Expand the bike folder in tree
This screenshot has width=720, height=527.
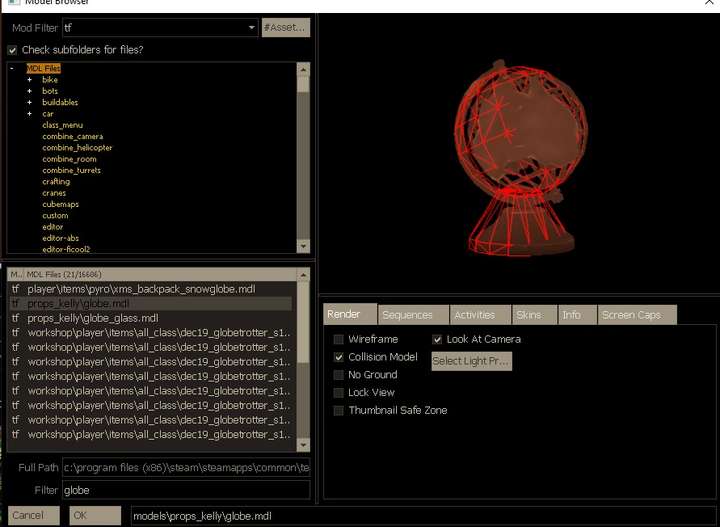pyautogui.click(x=30, y=79)
